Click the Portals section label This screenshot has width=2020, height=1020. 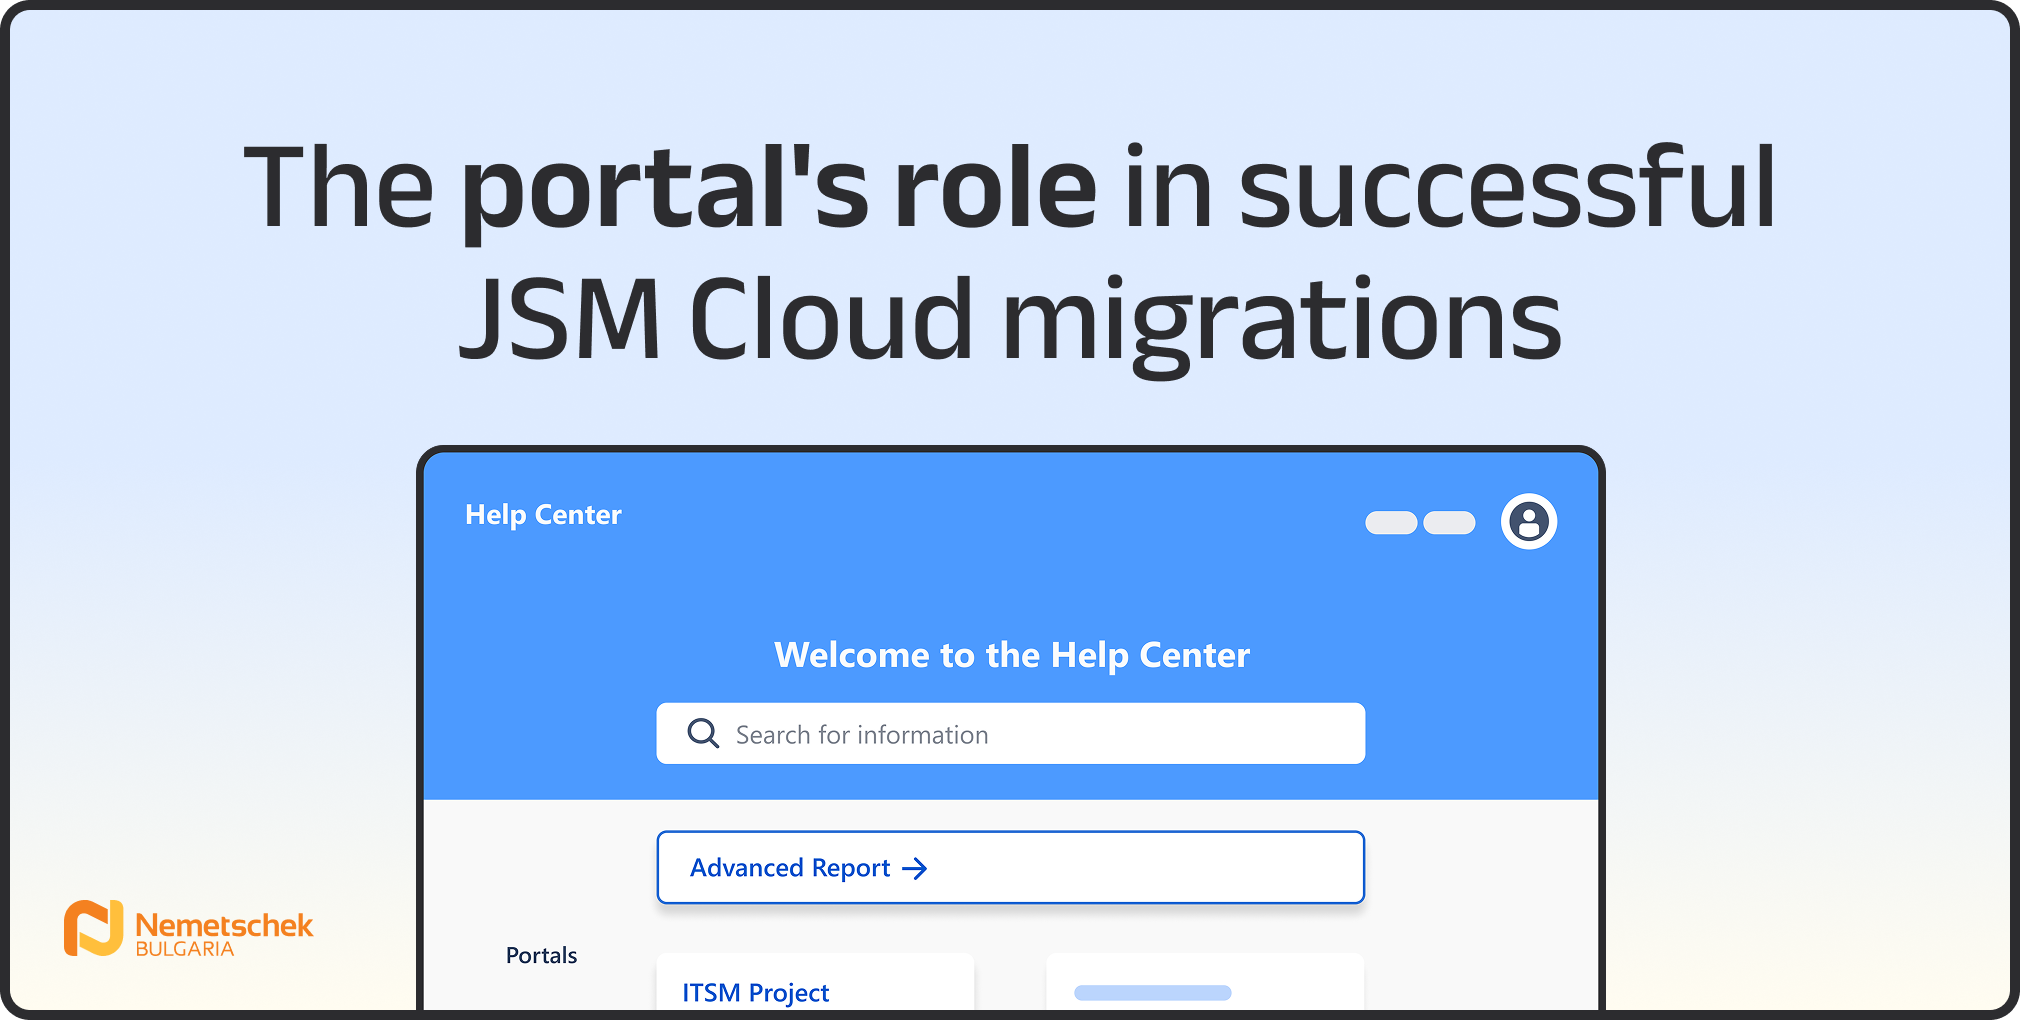[541, 955]
